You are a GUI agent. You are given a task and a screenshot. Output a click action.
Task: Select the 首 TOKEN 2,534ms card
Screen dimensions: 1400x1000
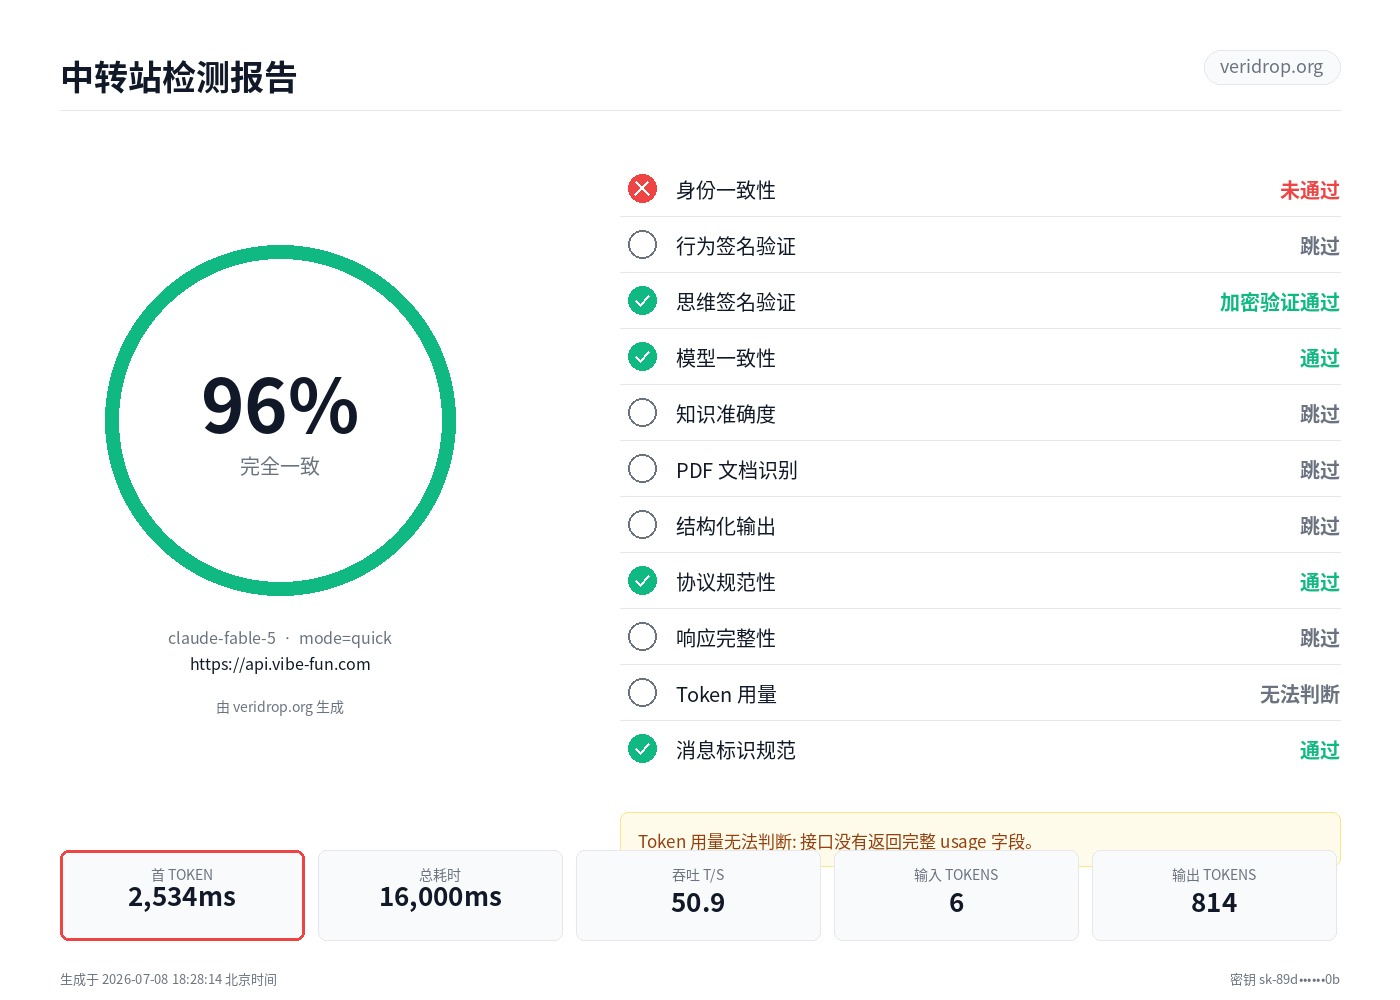[182, 895]
